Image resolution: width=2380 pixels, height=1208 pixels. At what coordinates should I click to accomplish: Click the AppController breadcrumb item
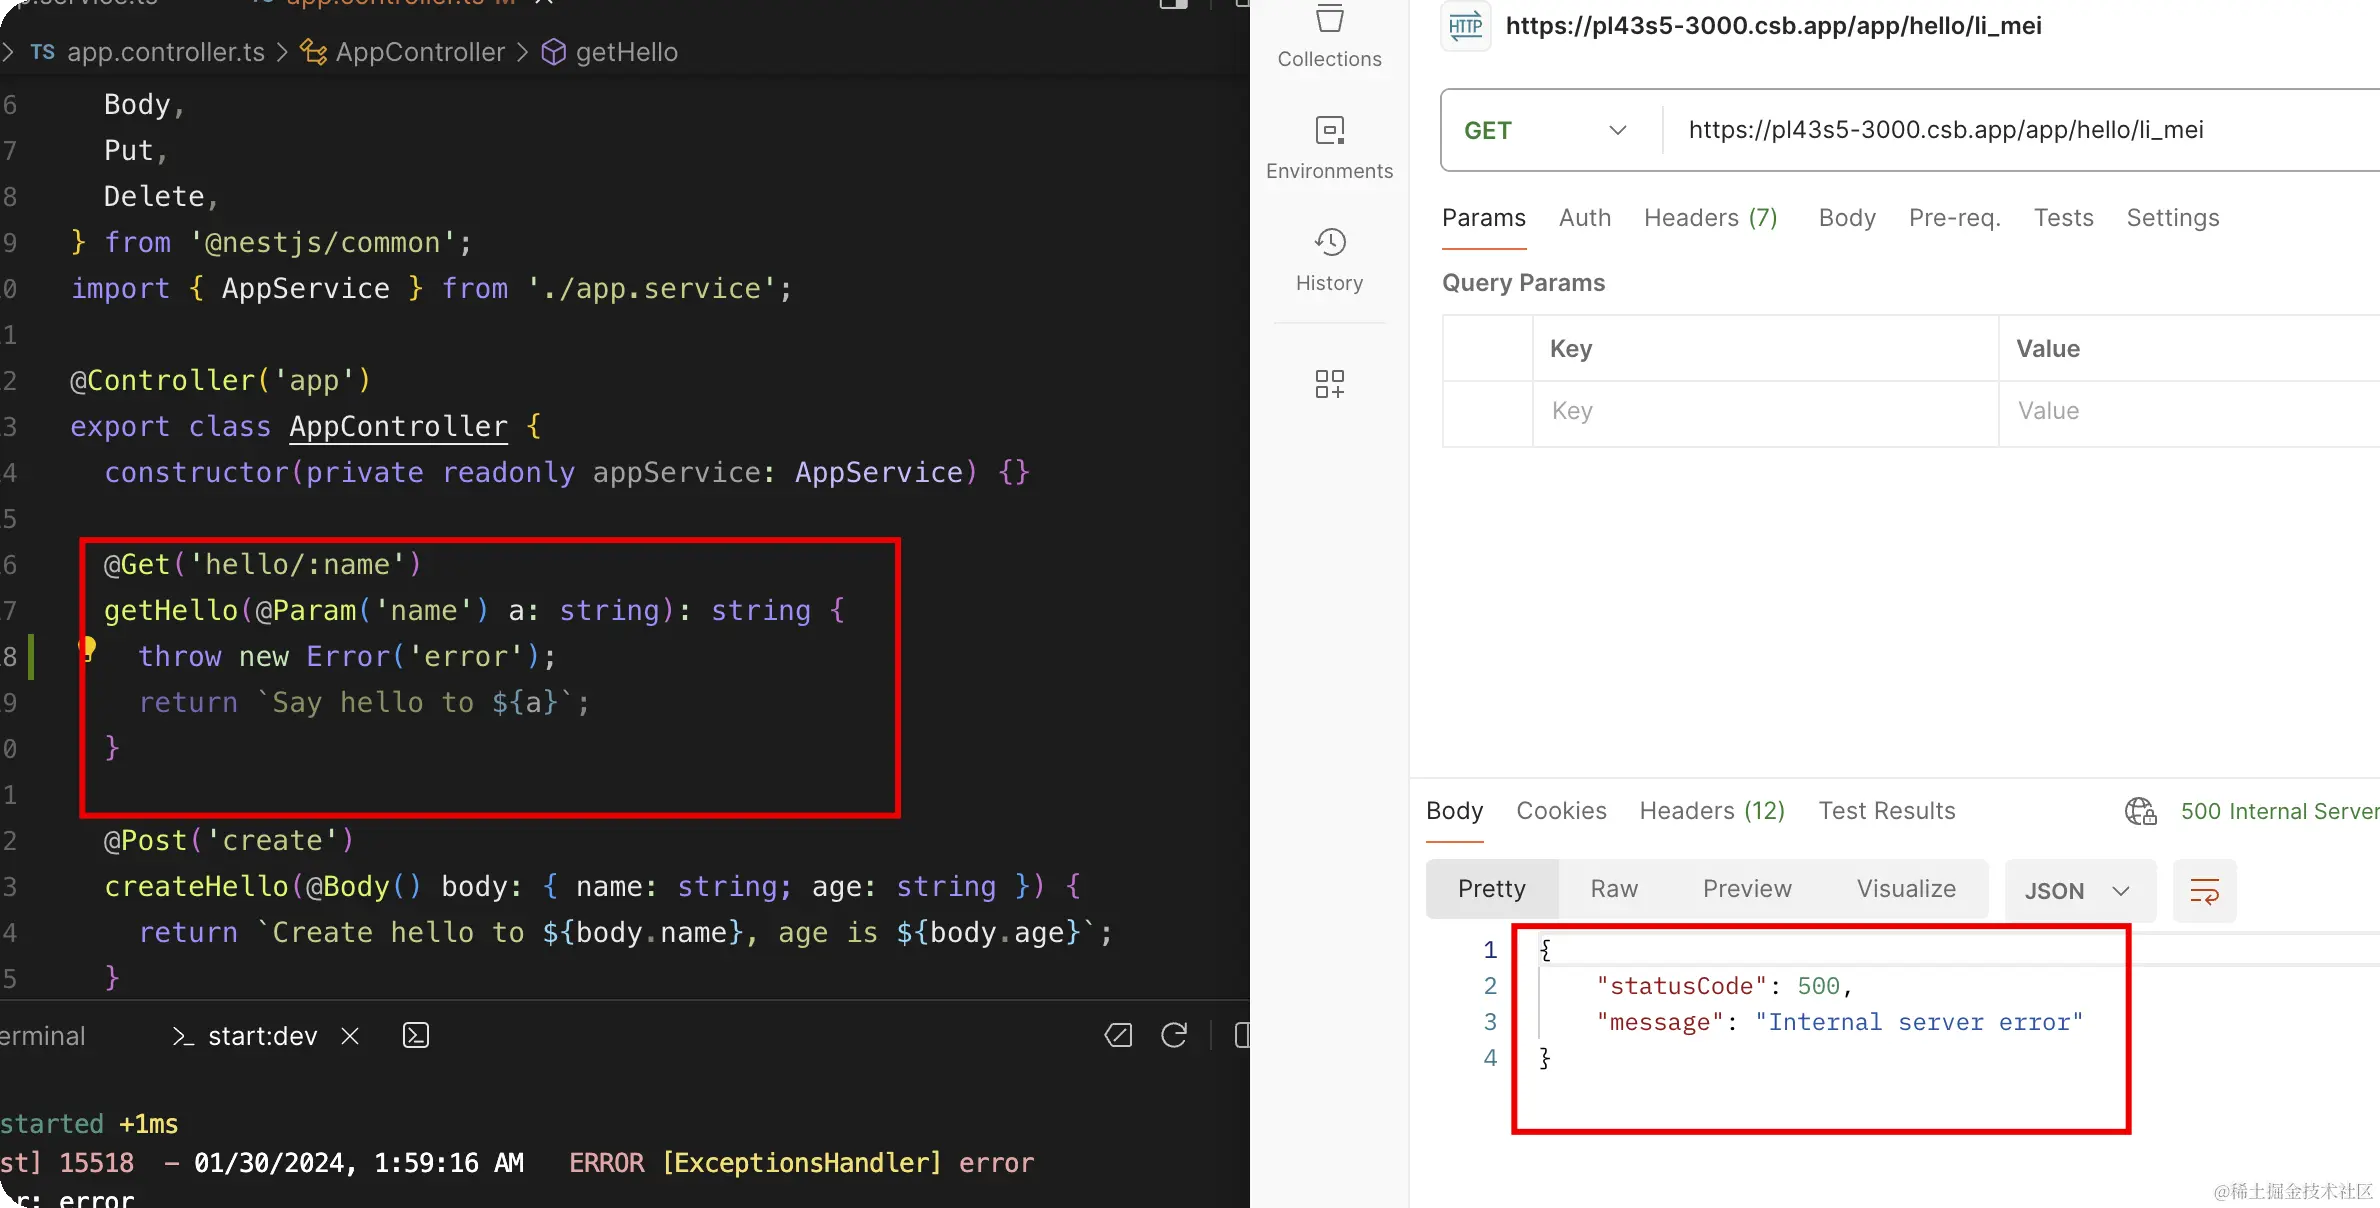pyautogui.click(x=404, y=52)
